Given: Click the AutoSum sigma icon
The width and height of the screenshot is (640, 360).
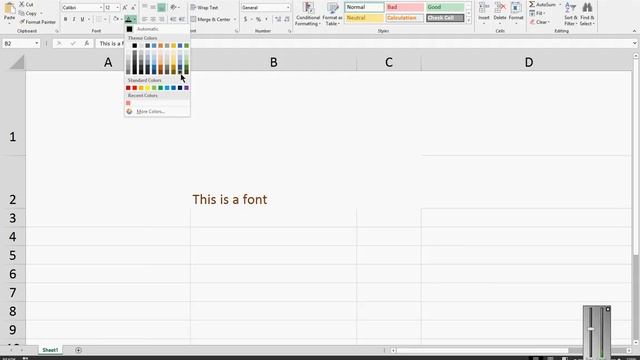Looking at the screenshot, I should coord(532,4).
